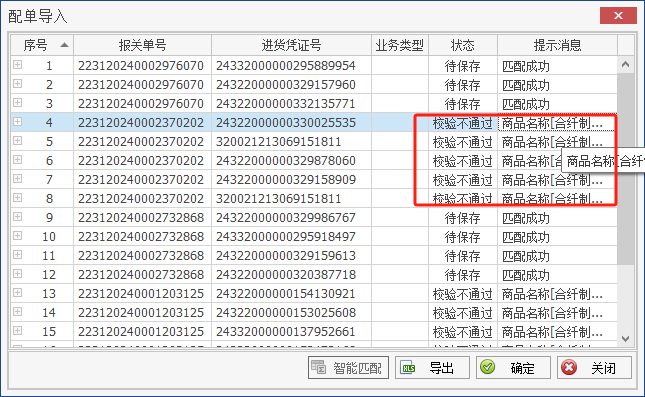Select cell 243220000153025608

[x=291, y=313]
